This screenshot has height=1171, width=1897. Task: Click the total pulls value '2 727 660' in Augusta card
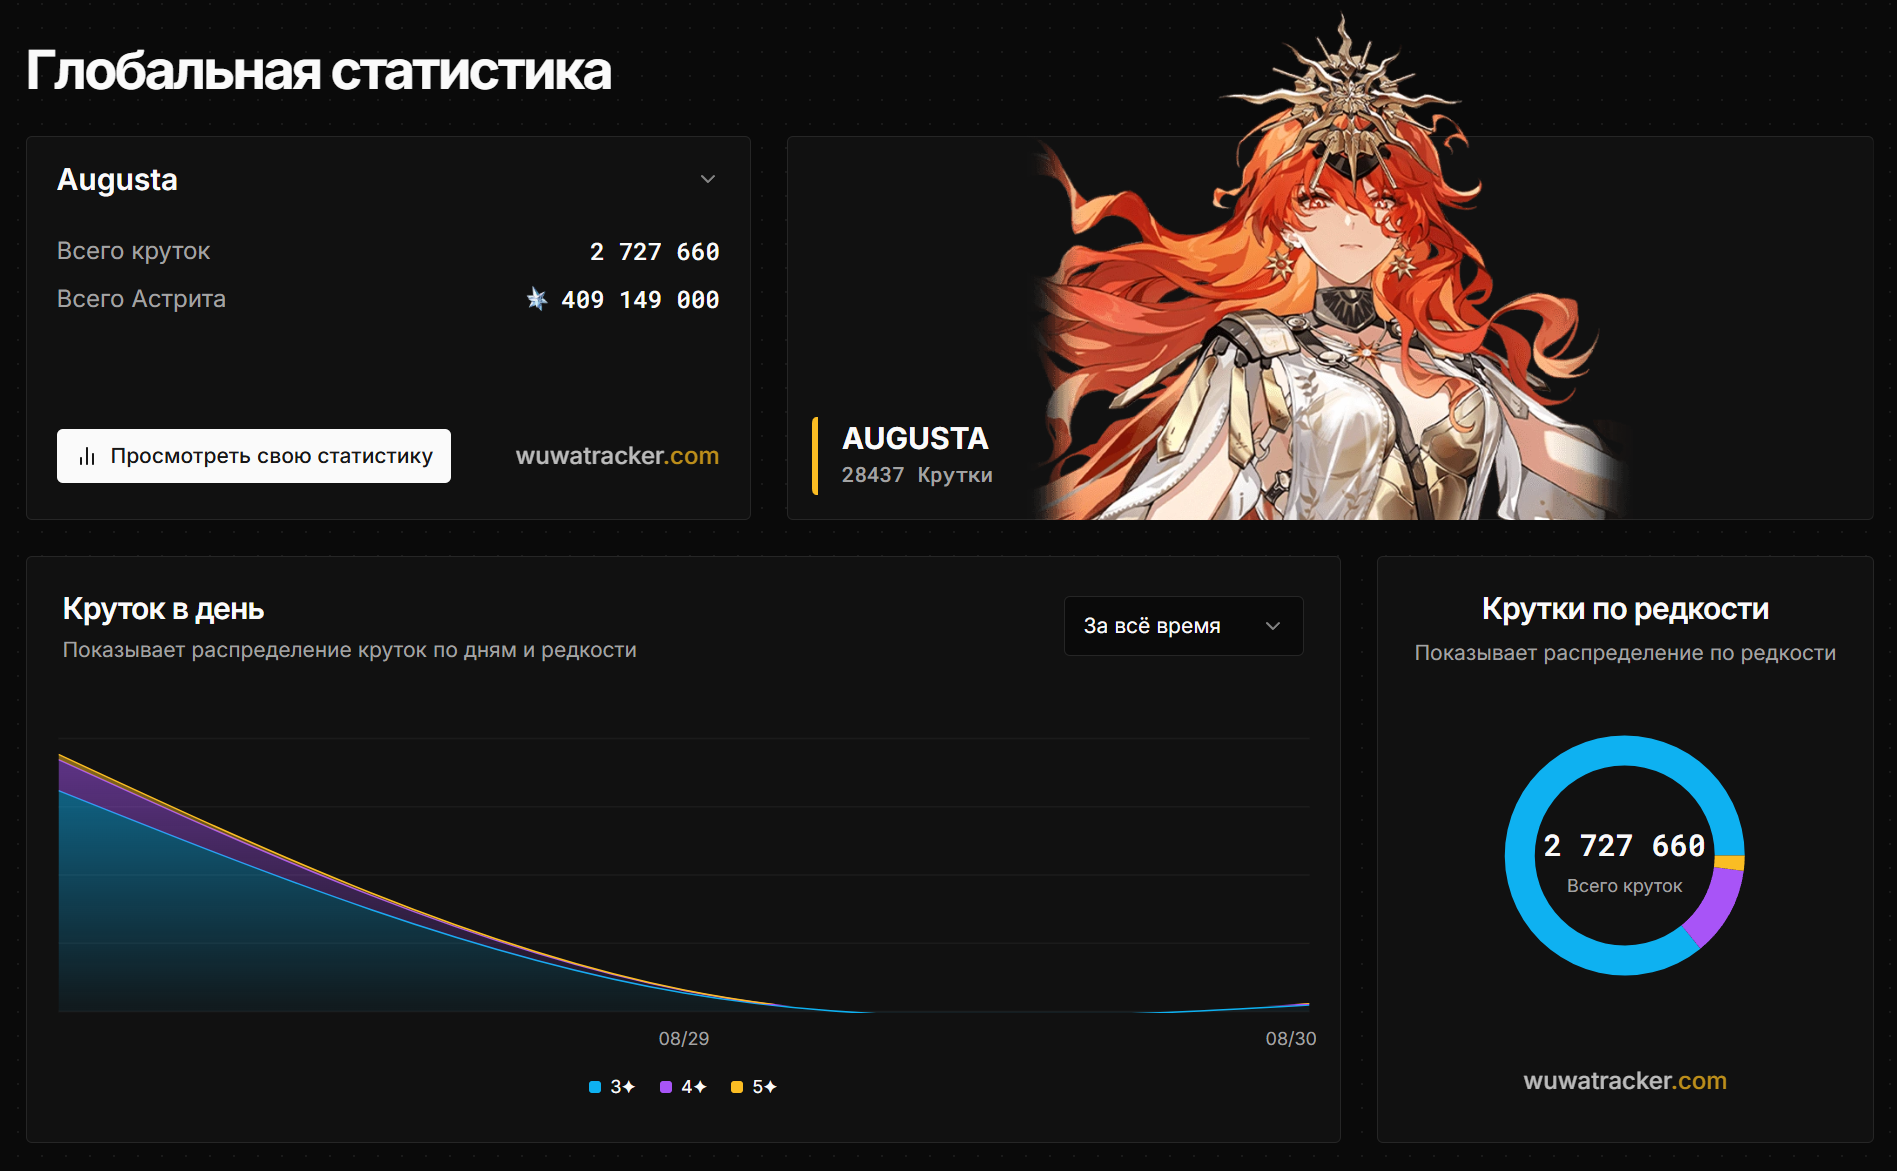pyautogui.click(x=655, y=252)
